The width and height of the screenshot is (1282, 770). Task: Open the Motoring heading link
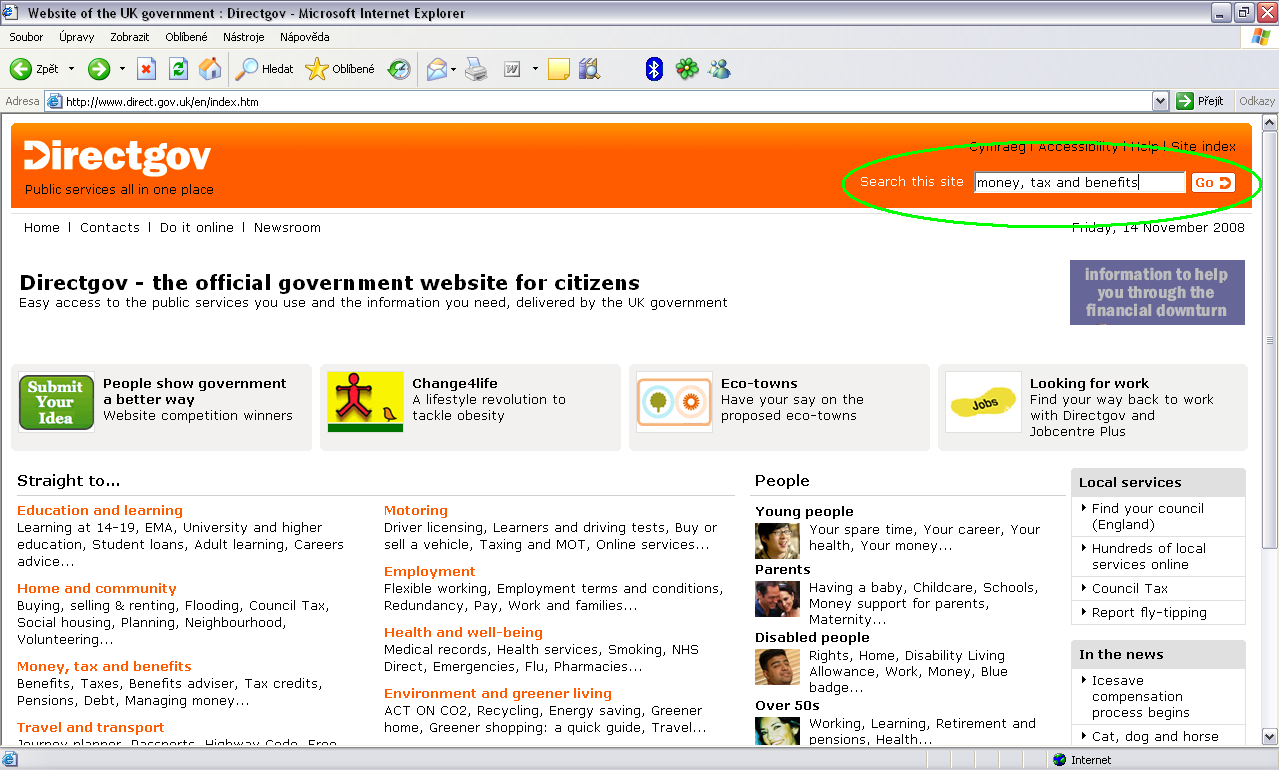click(416, 511)
